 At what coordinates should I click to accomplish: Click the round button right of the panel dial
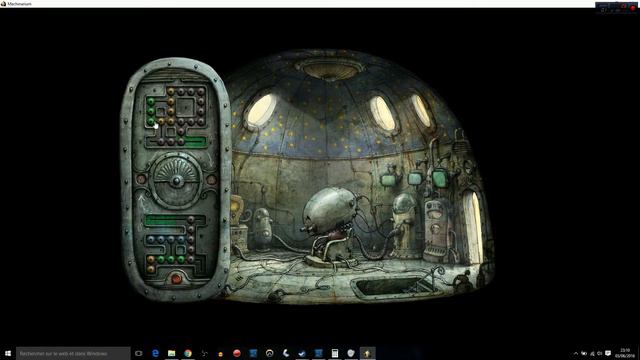[x=211, y=179]
